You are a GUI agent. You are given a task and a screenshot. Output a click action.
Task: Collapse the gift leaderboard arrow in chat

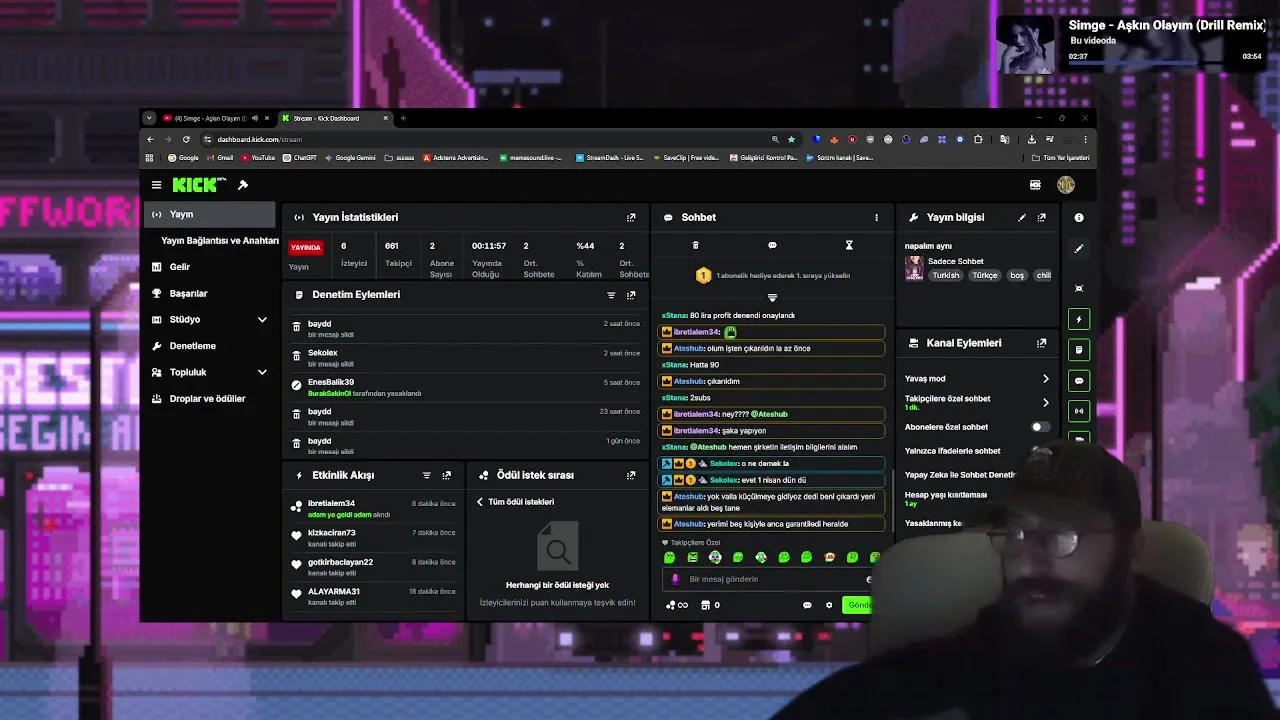[772, 297]
